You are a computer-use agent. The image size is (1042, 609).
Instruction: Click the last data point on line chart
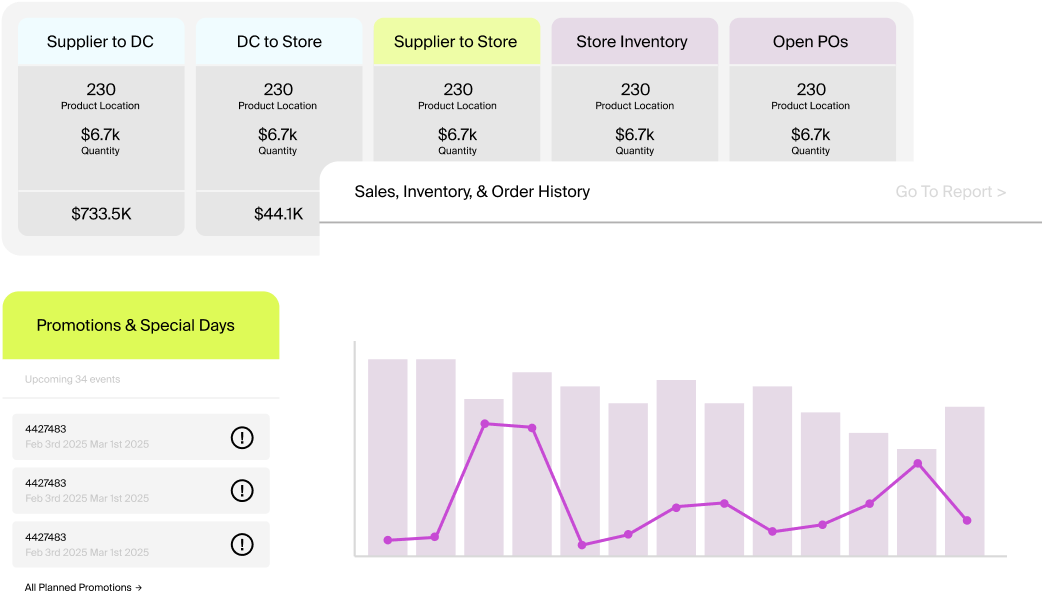click(x=966, y=520)
